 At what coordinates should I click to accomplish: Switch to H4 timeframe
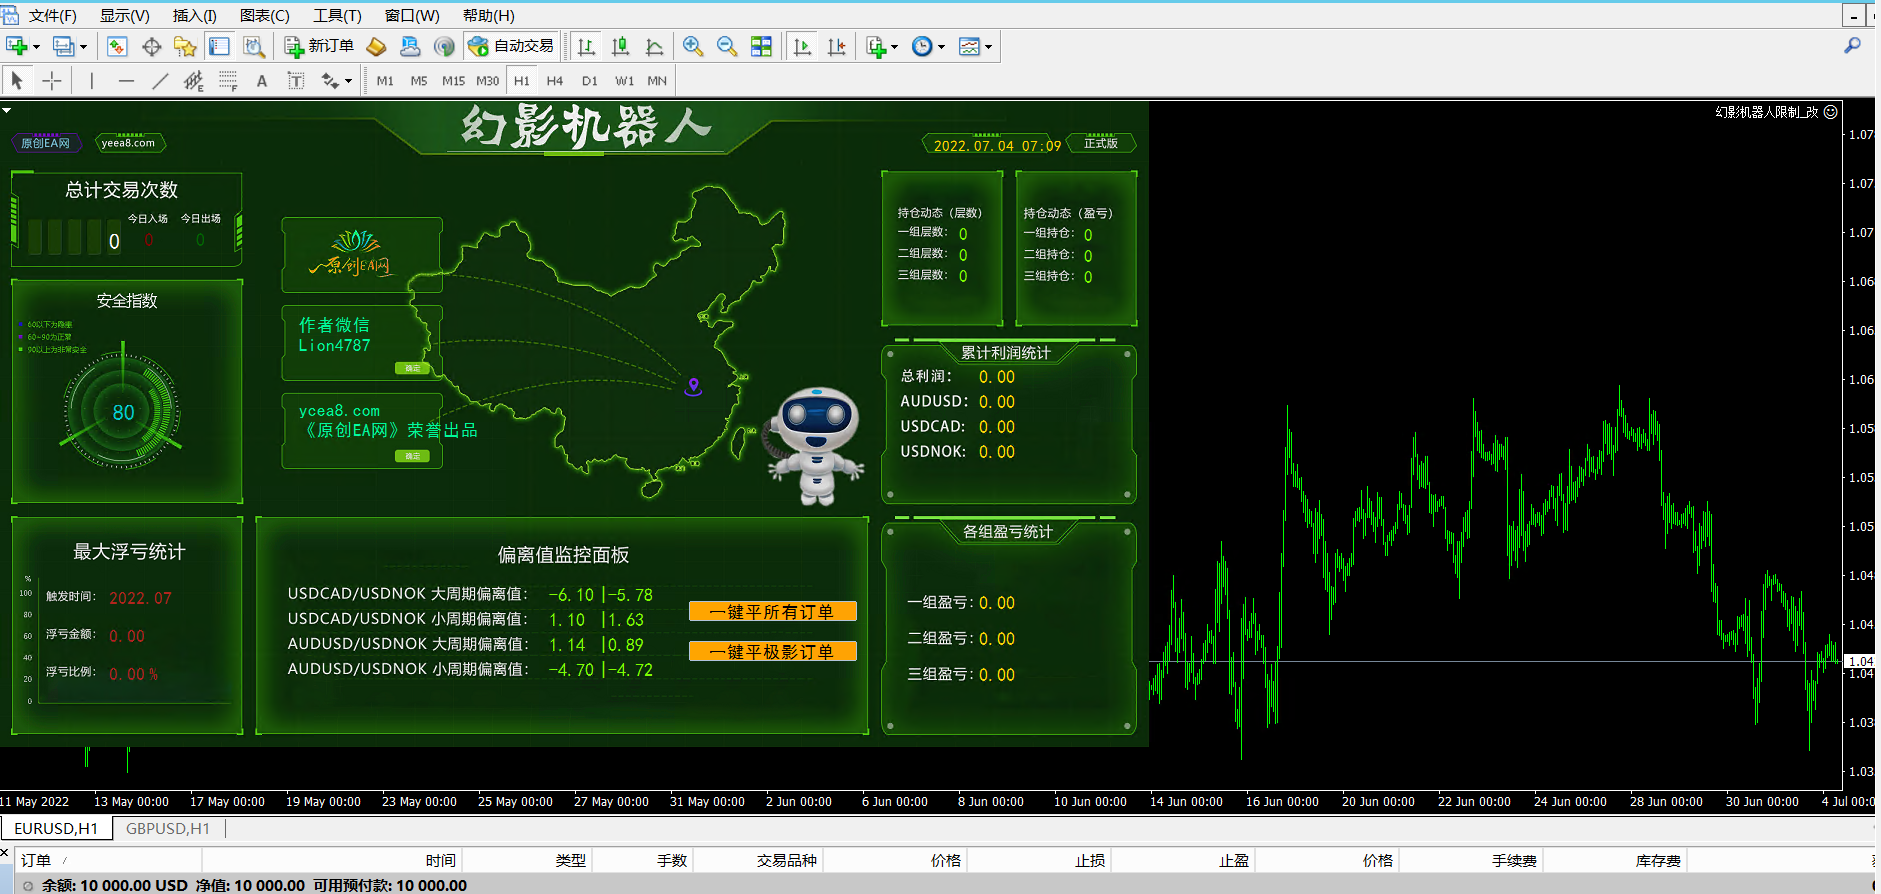pyautogui.click(x=555, y=81)
